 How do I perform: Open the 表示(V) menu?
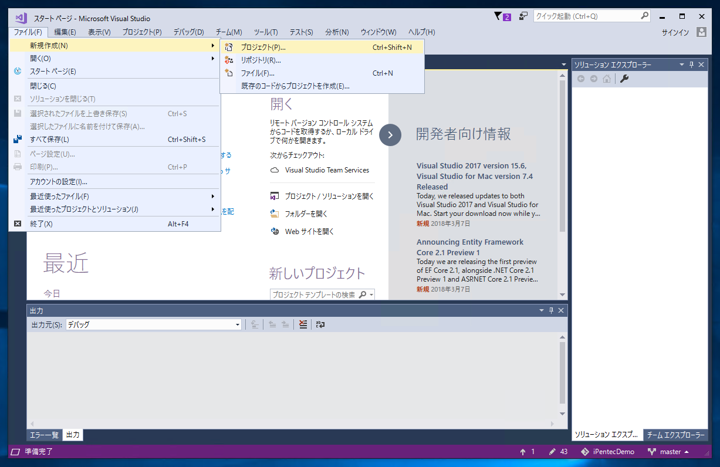click(99, 32)
